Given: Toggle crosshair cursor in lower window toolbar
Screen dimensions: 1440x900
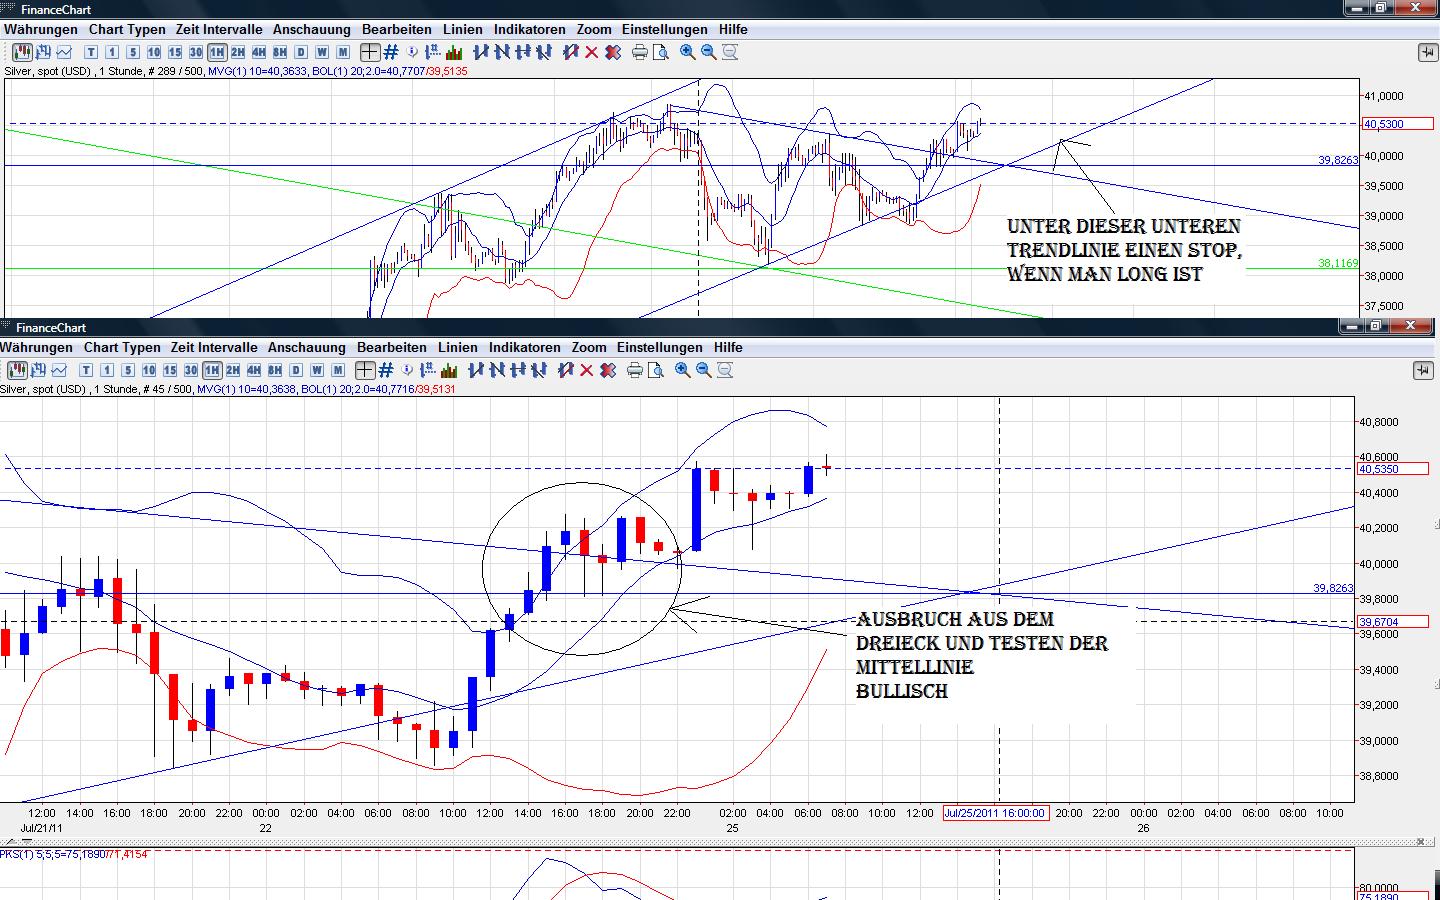Looking at the screenshot, I should coord(365,370).
